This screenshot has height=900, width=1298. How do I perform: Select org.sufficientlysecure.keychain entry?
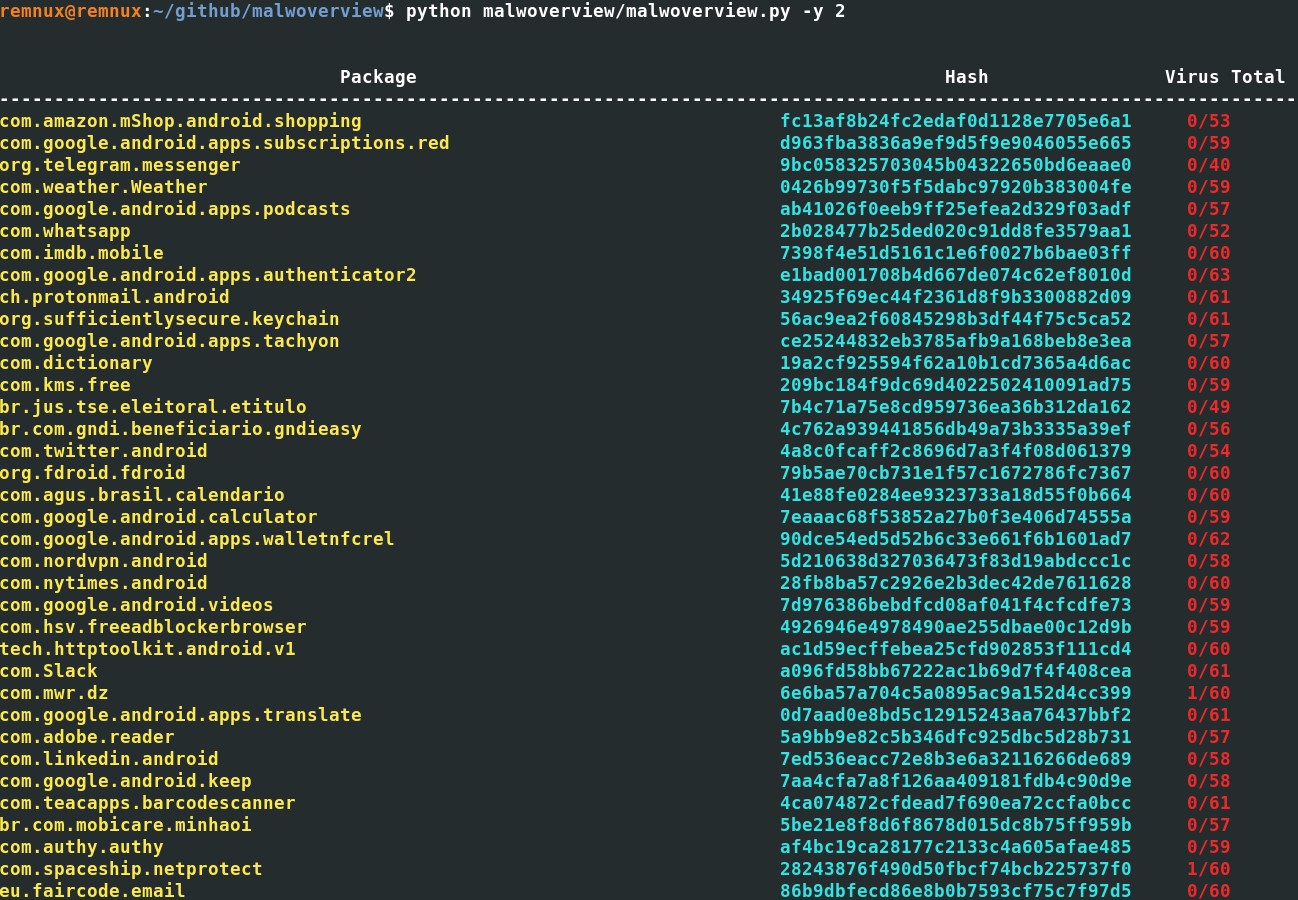click(170, 319)
